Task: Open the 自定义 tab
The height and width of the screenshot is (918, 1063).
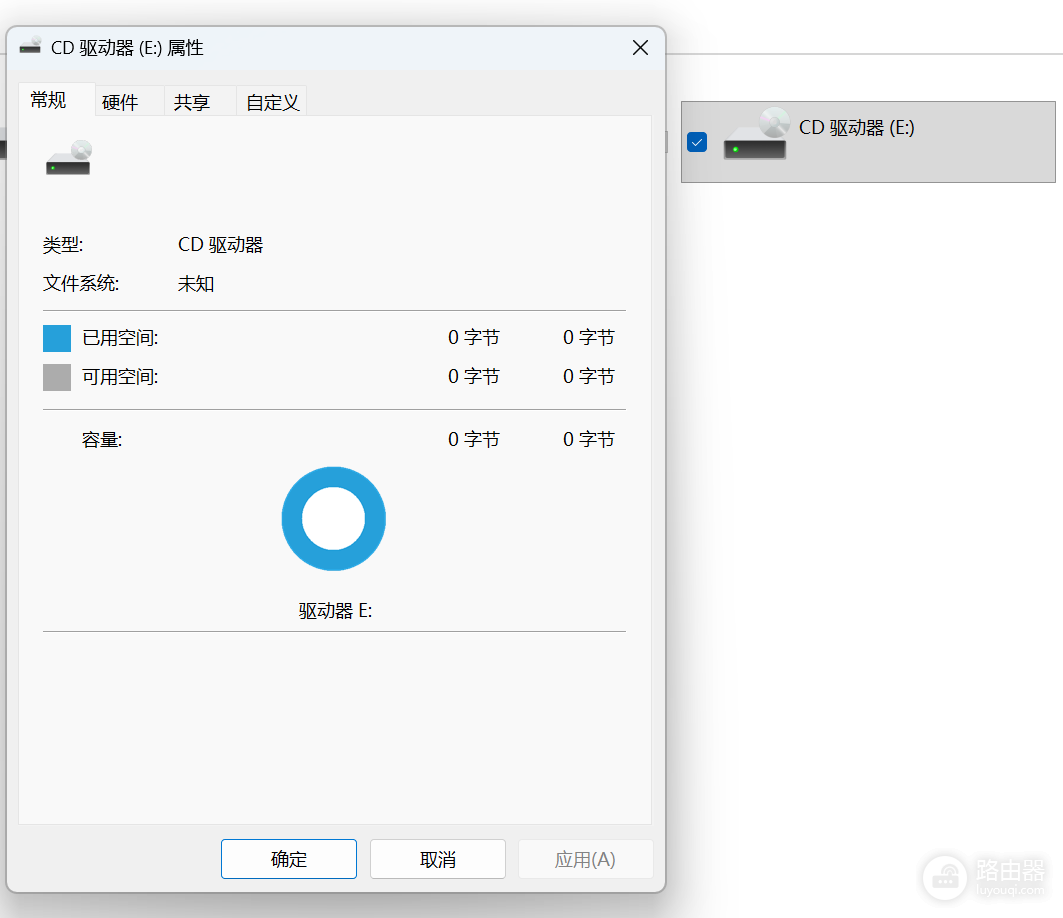Action: point(273,102)
